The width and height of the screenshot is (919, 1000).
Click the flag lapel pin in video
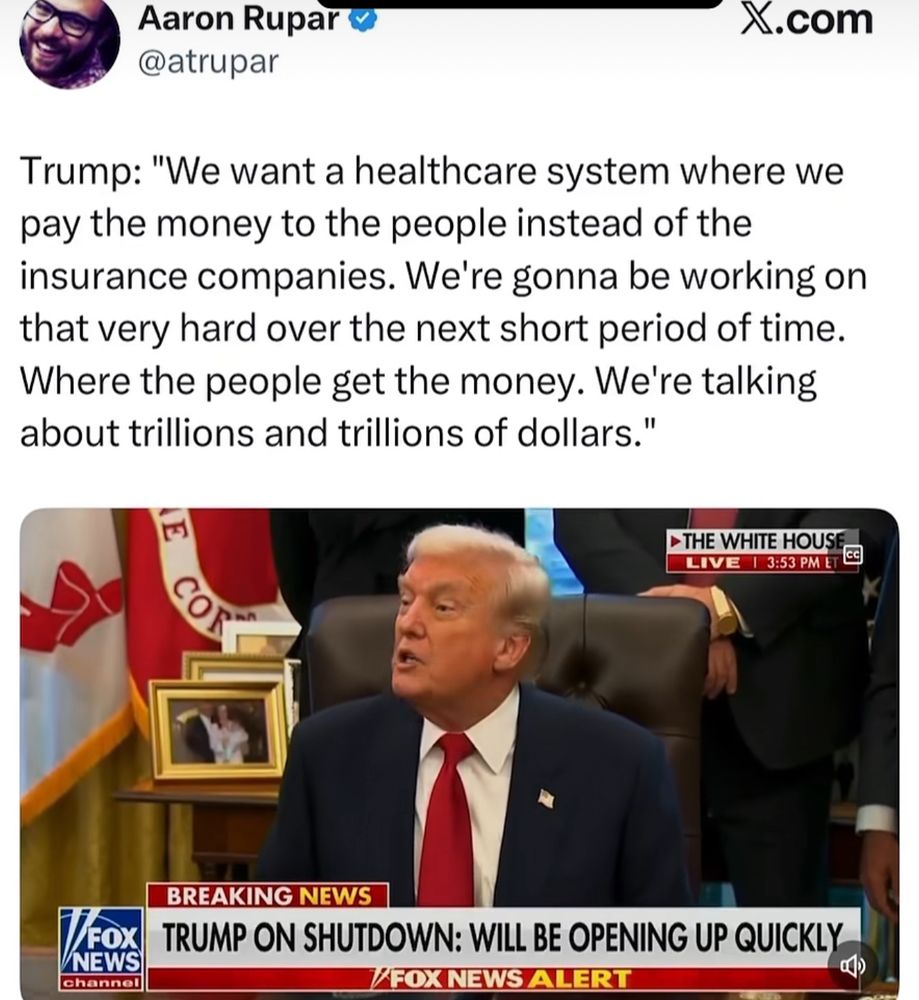[547, 798]
